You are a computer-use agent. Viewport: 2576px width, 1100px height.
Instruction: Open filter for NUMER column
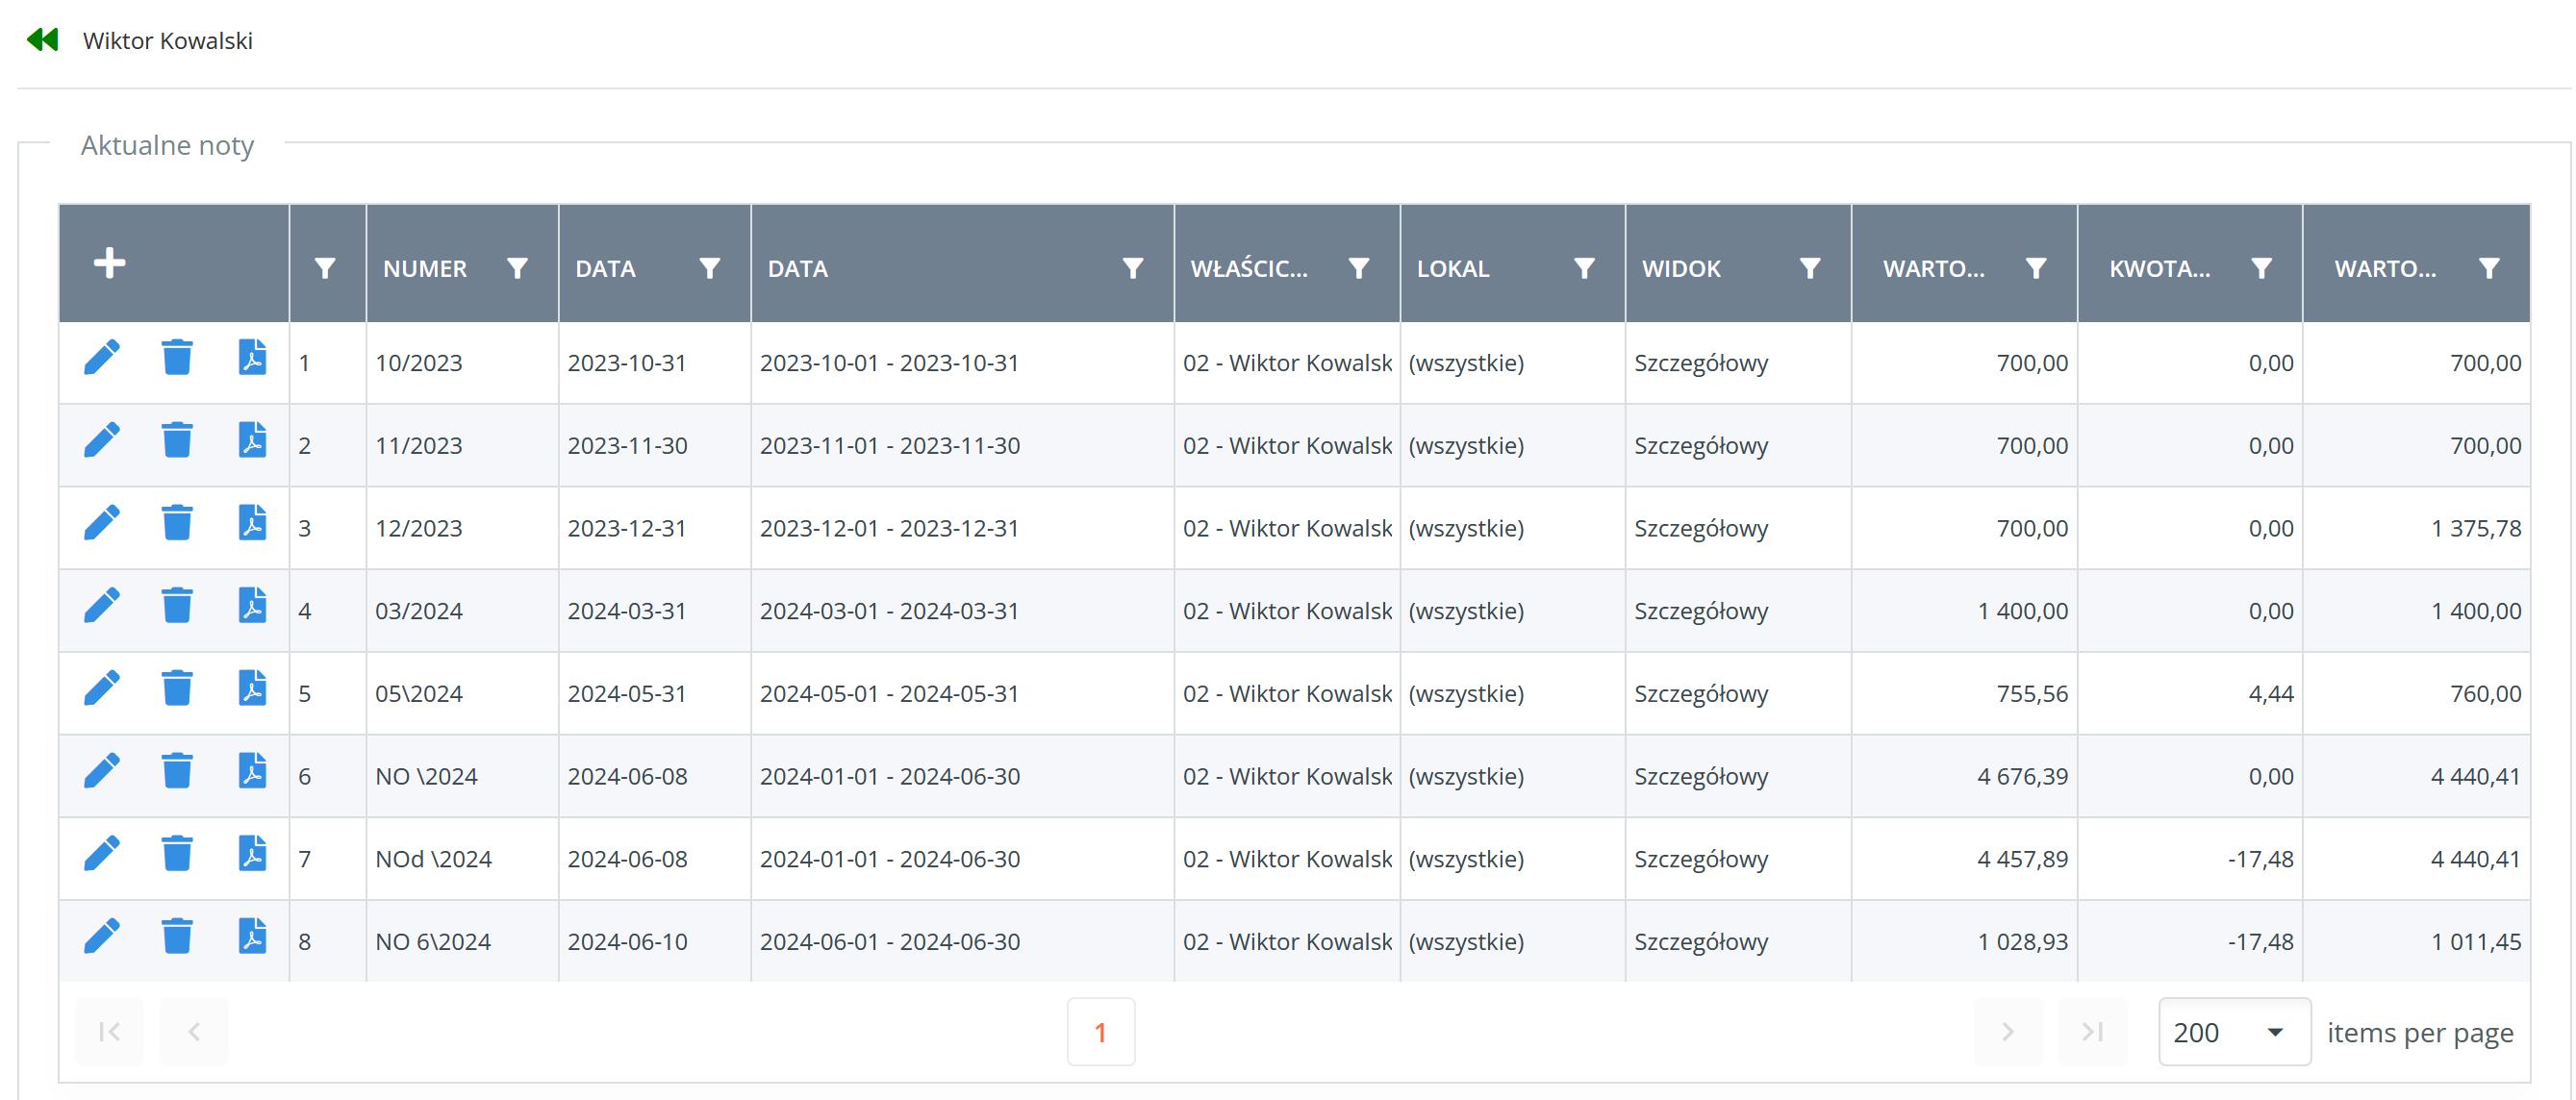tap(517, 268)
